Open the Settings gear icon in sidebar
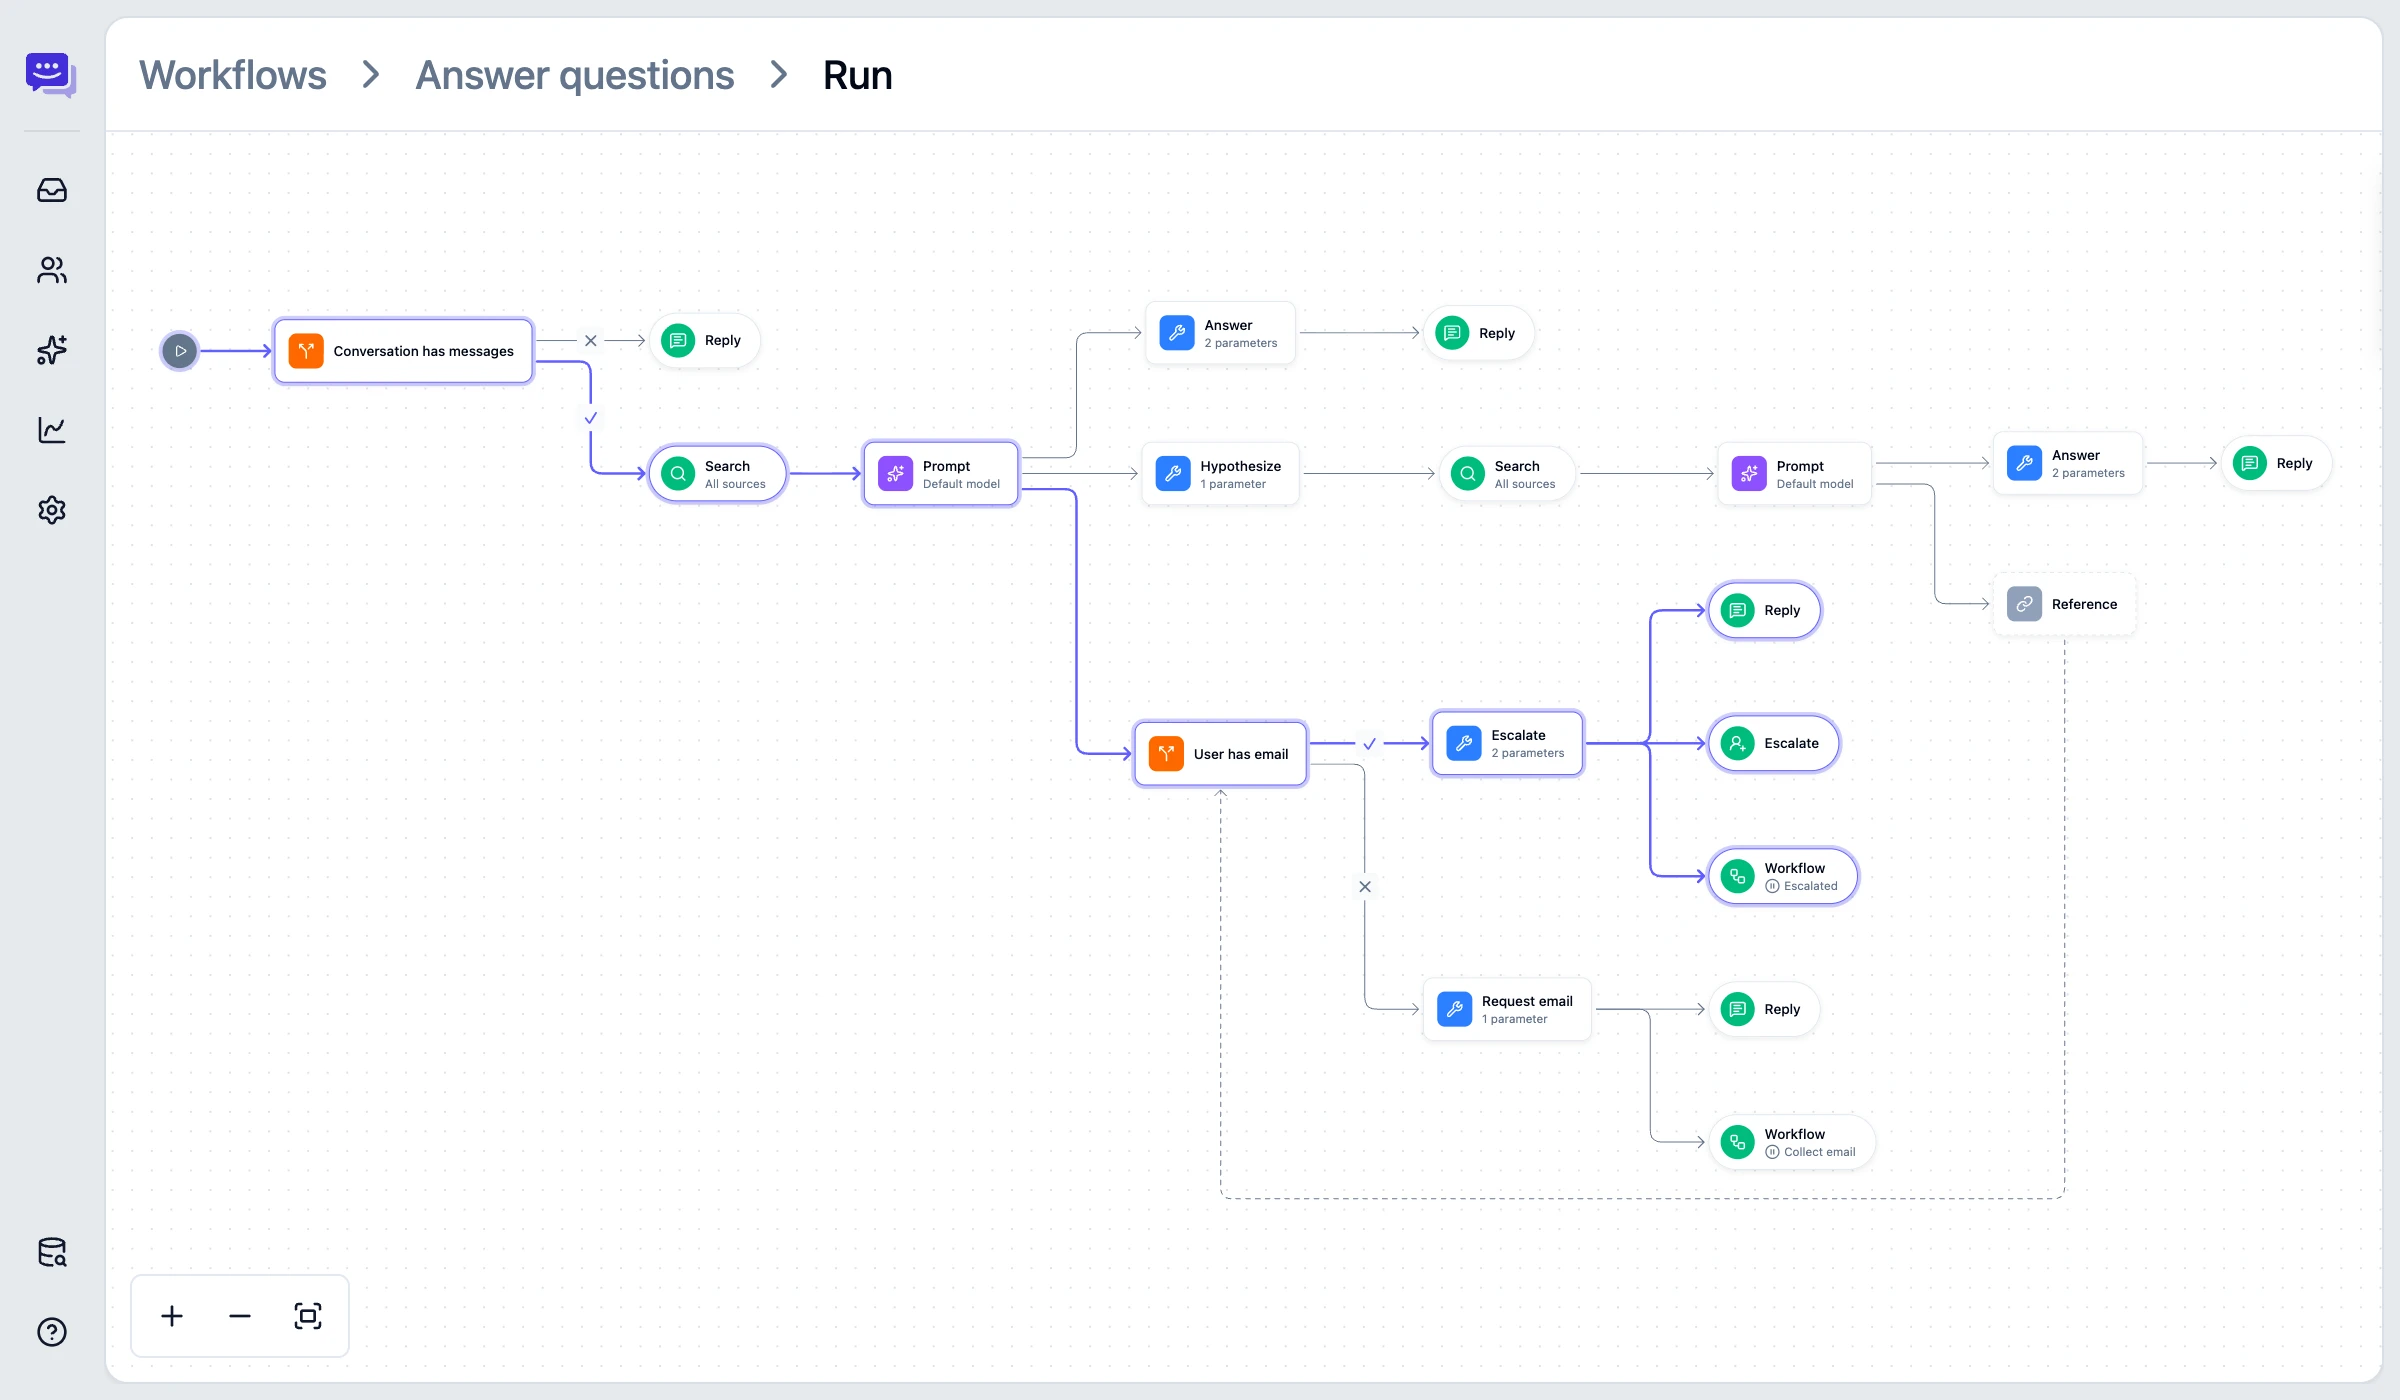 click(52, 510)
